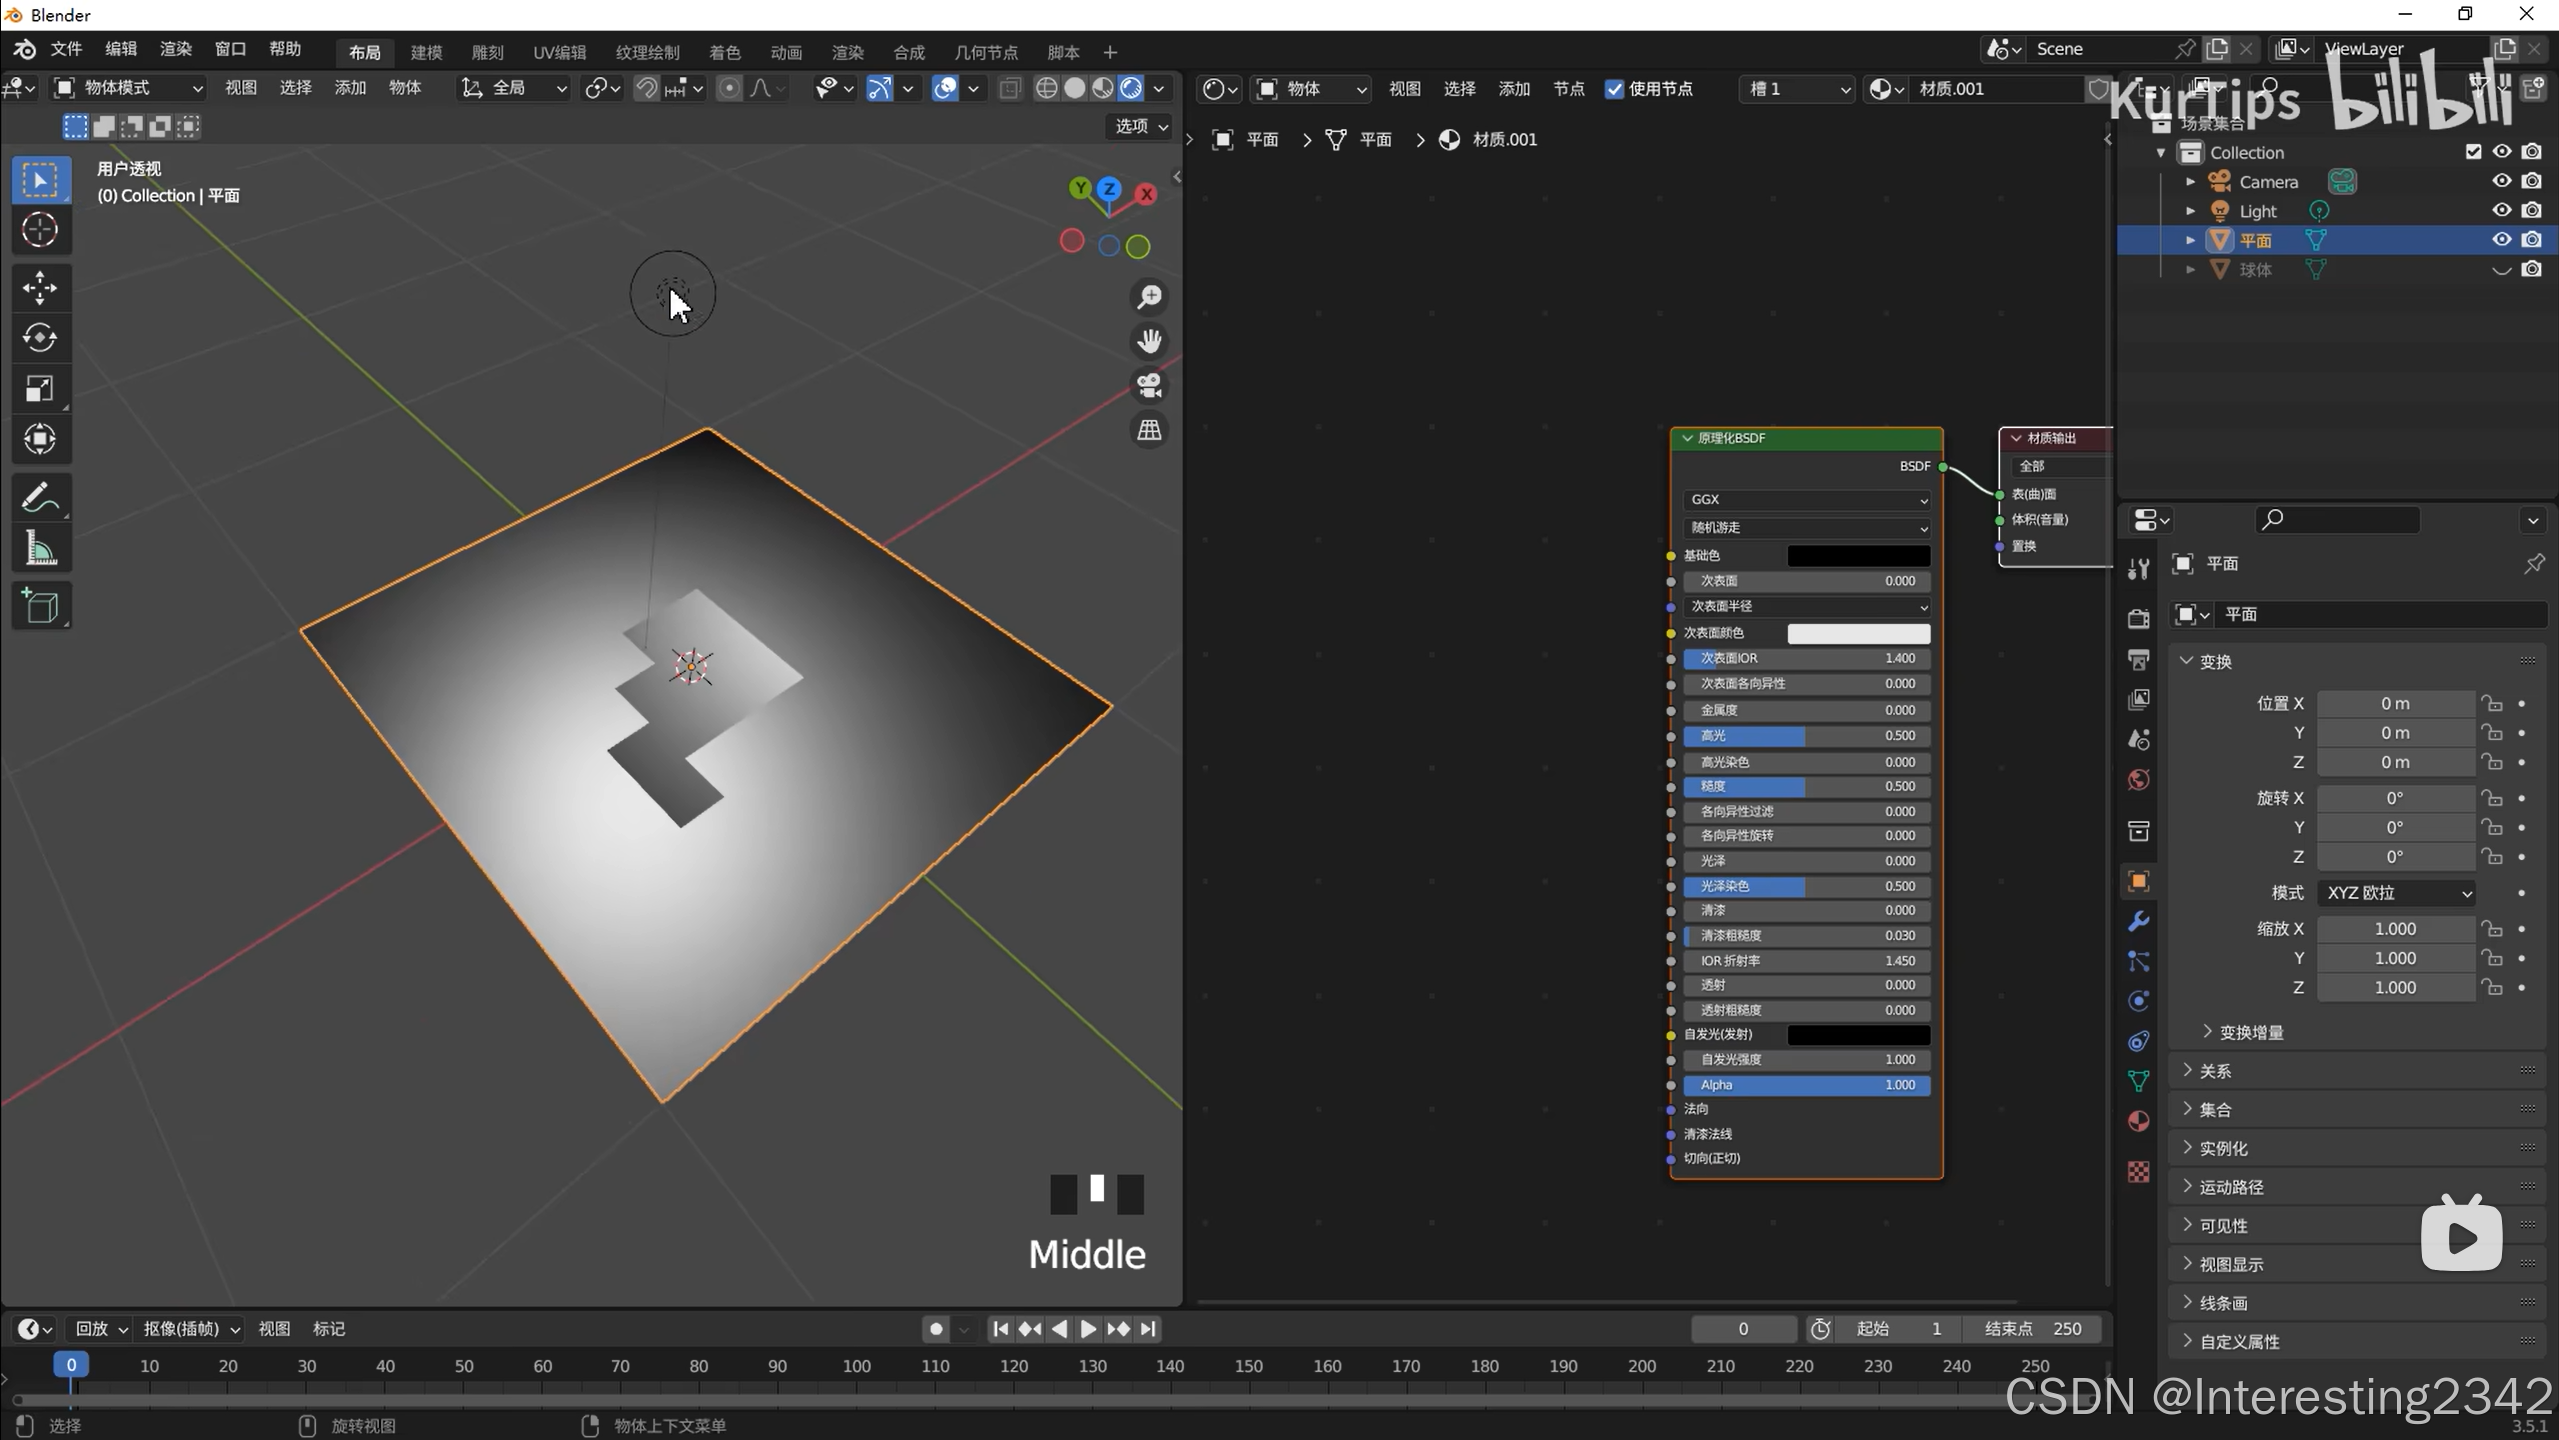The image size is (2559, 1440).
Task: Open the Modifiers wrench properties tab
Action: click(x=2138, y=921)
